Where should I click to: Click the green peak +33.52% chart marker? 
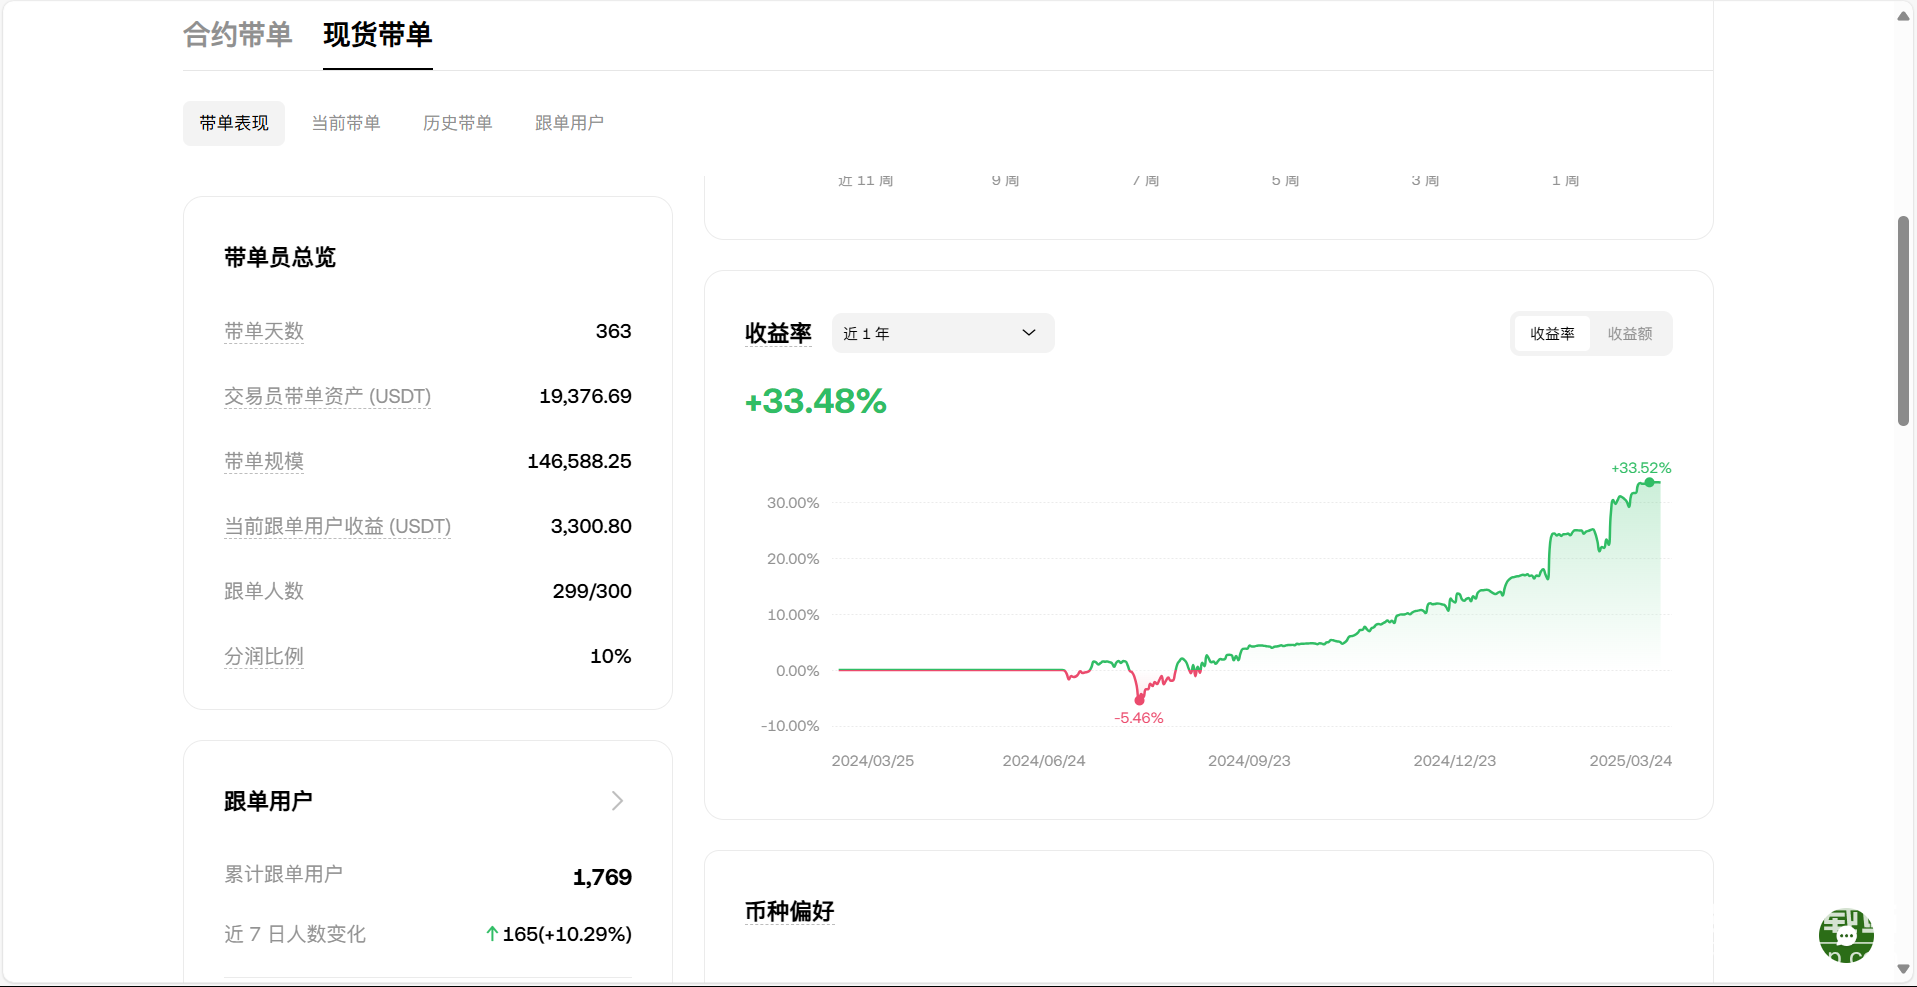coord(1649,482)
